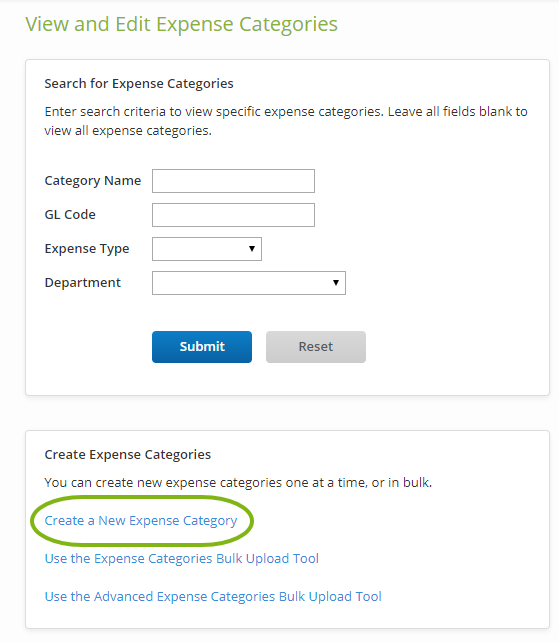This screenshot has width=559, height=642.
Task: Click the Create Expense Categories heading
Action: point(127,455)
